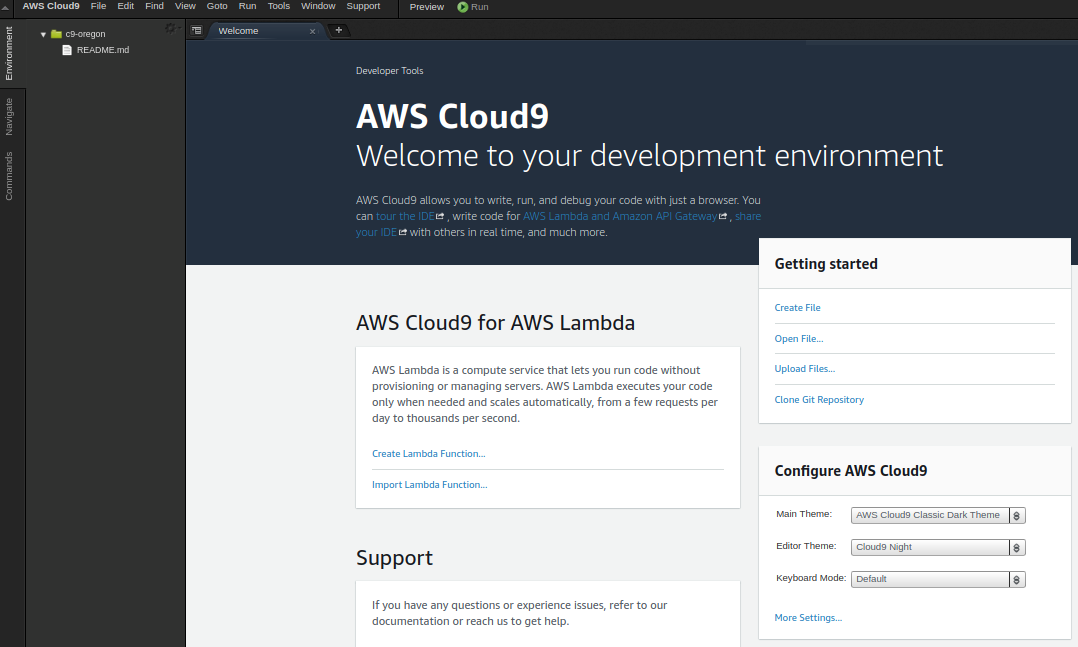Screen dimensions: 1078x647
Task: Click the Create File link
Action: [x=798, y=308]
